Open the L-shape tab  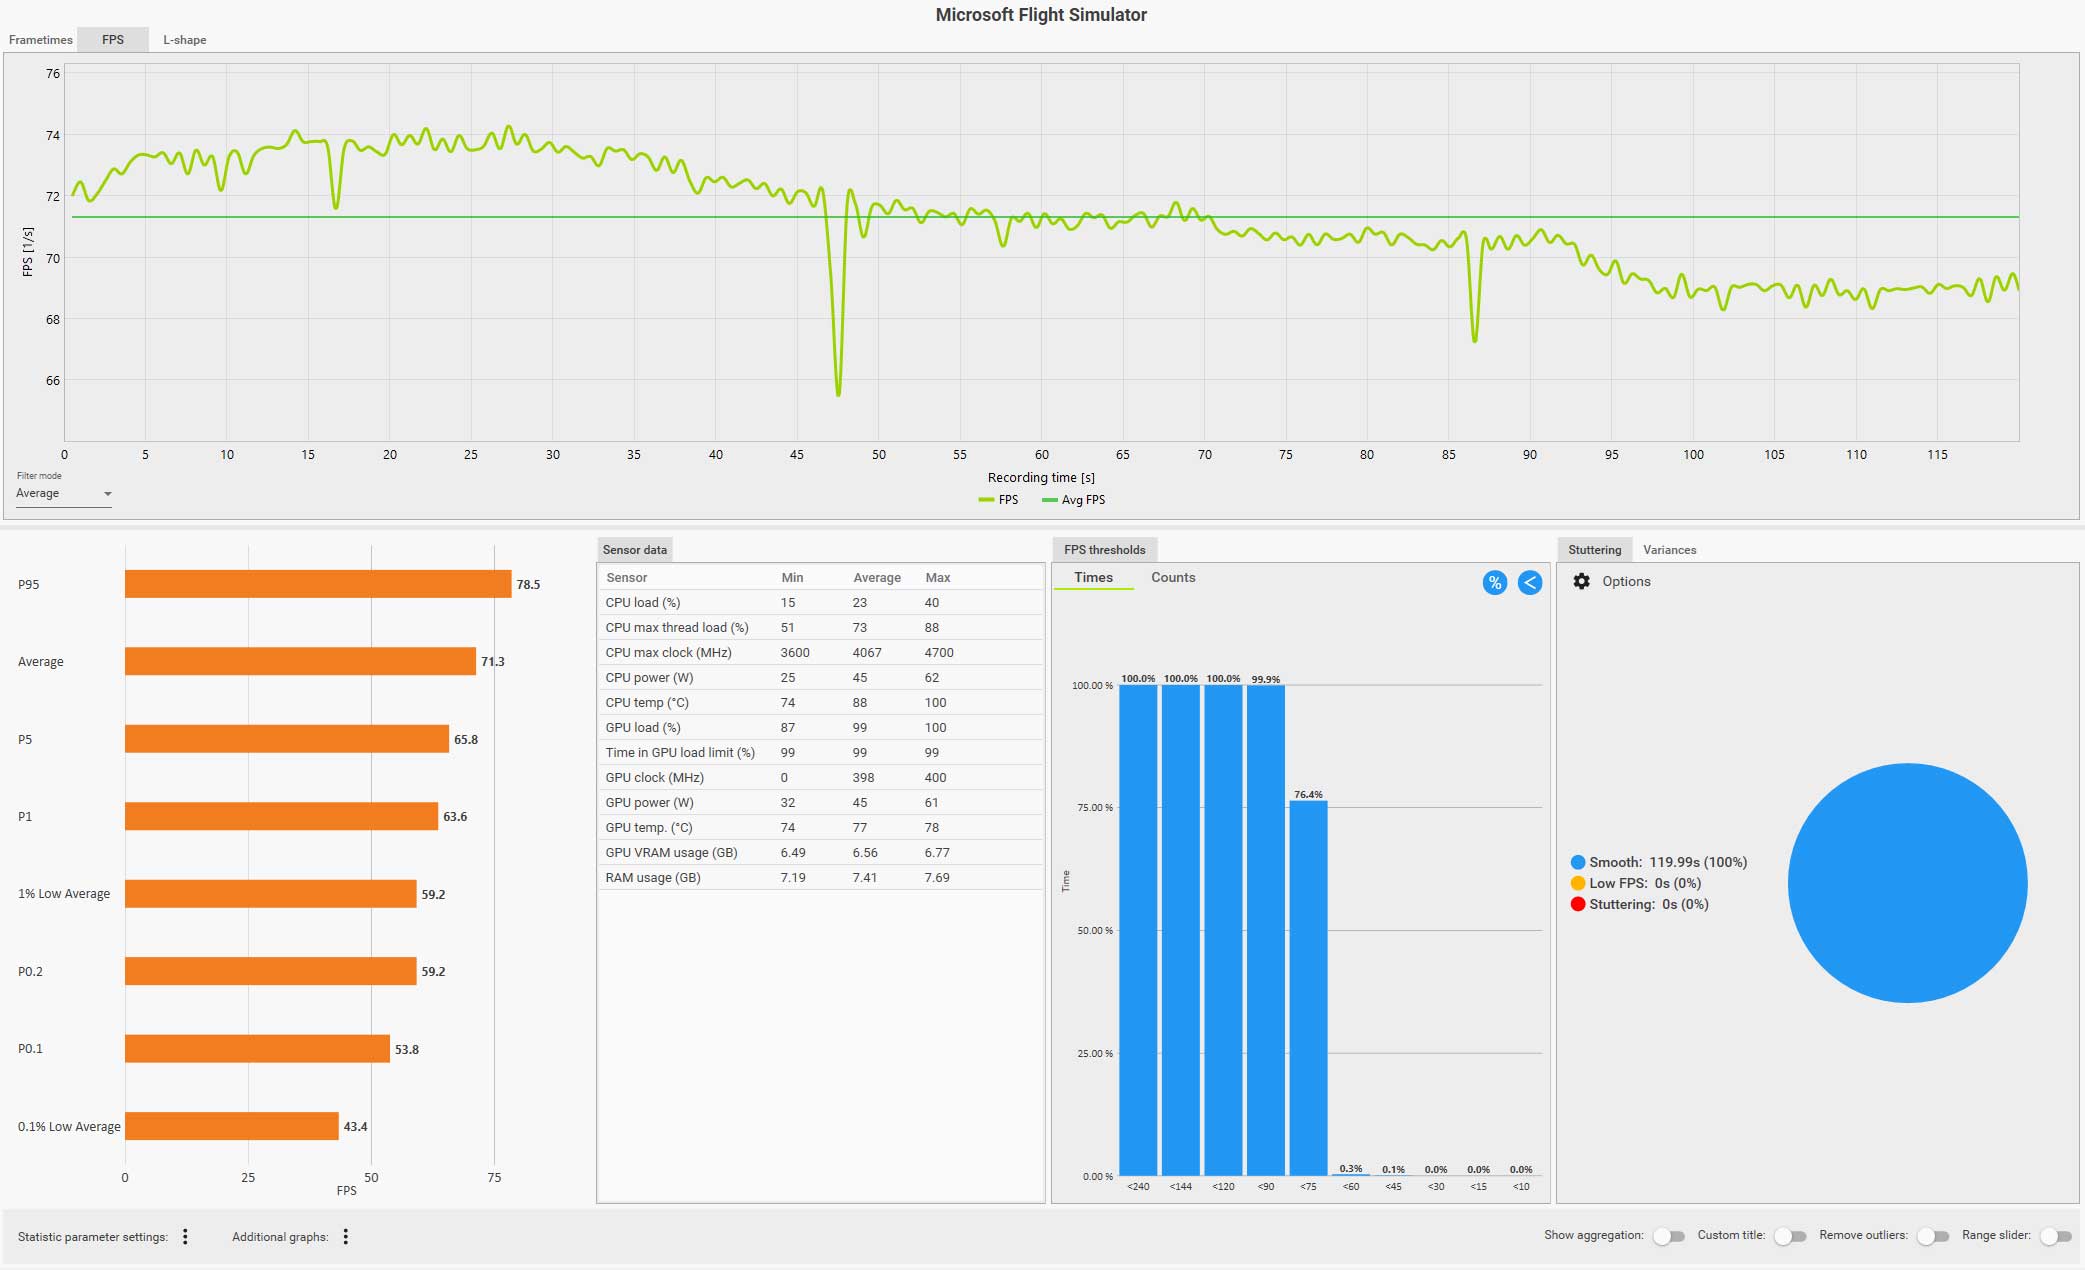pos(185,40)
